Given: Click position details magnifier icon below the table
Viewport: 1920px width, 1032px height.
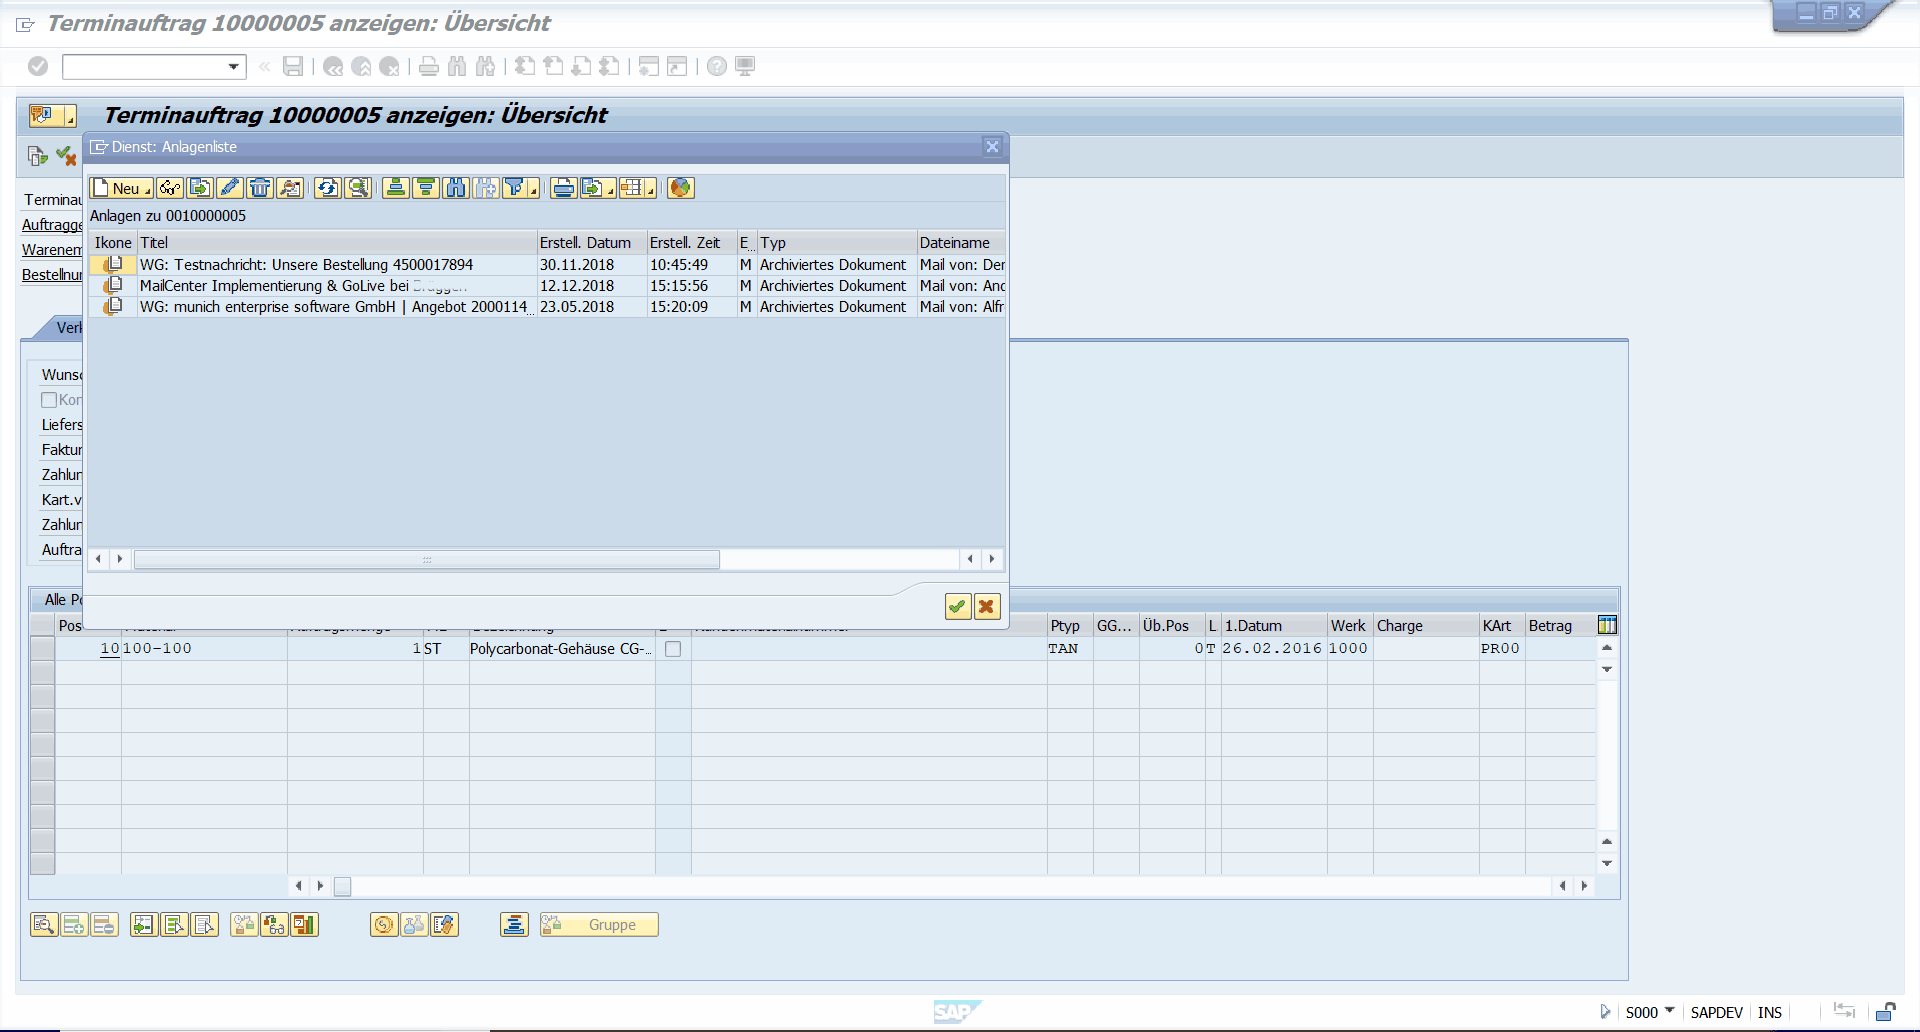Looking at the screenshot, I should [44, 925].
